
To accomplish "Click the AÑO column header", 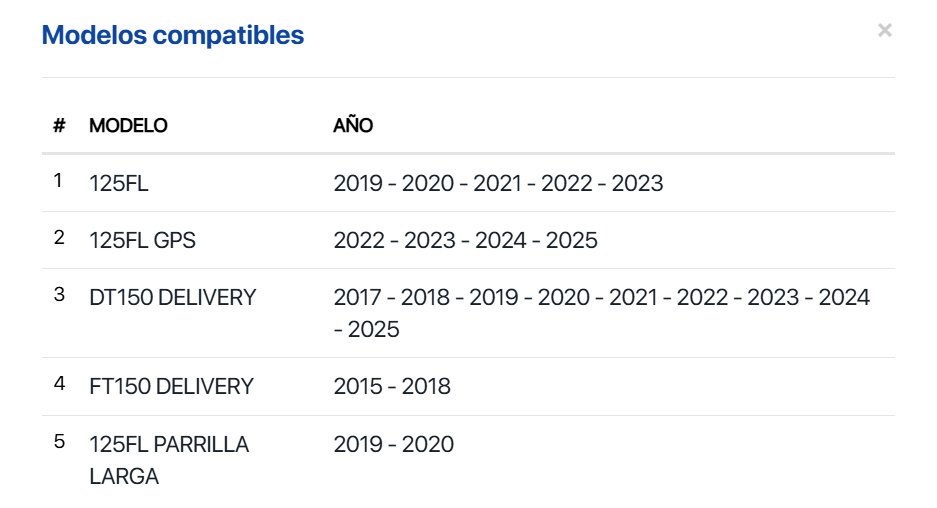I will point(353,126).
